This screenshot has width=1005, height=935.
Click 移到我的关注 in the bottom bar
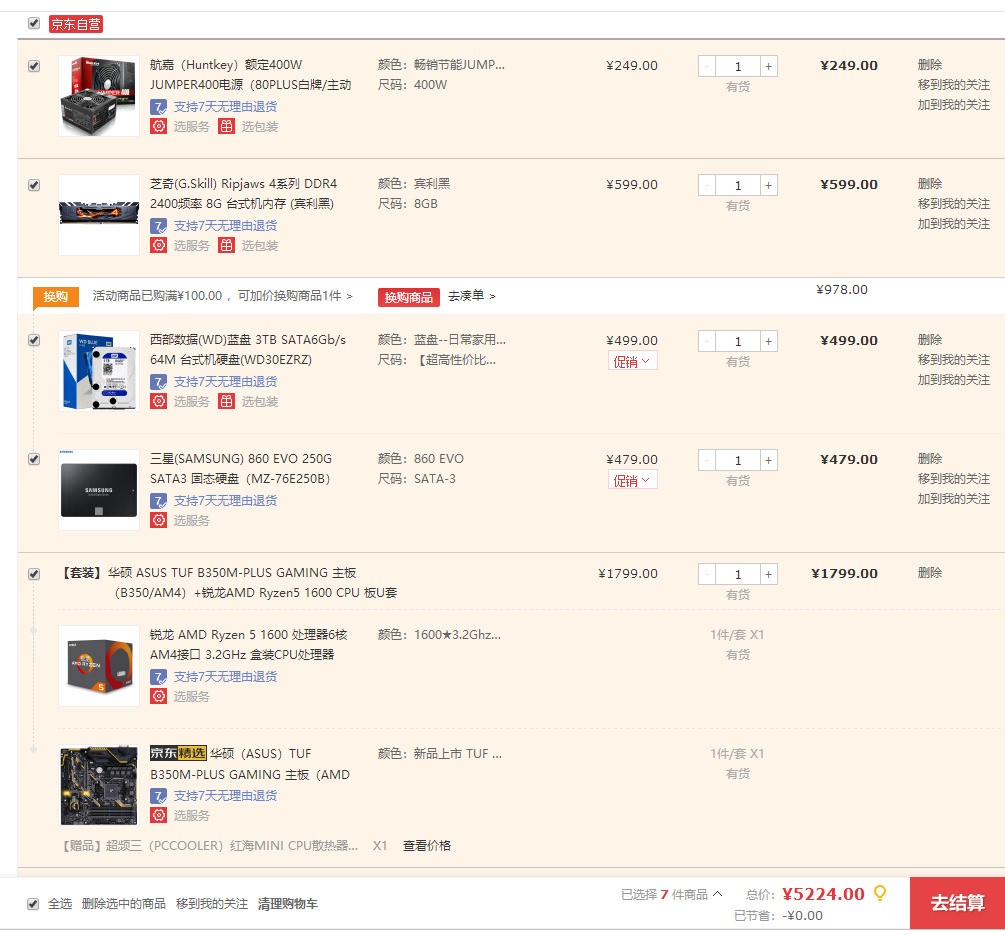[212, 904]
